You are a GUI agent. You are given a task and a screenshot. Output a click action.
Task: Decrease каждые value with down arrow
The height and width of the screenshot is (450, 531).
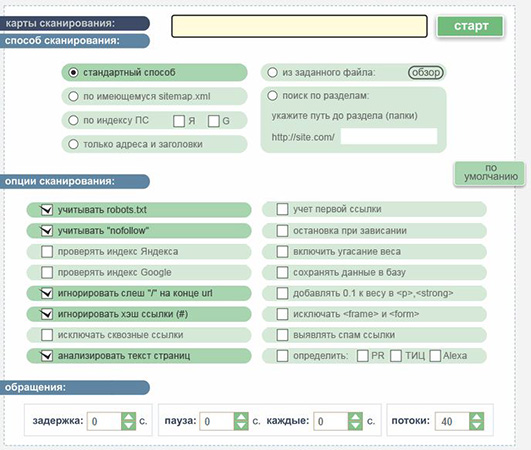coord(355,426)
